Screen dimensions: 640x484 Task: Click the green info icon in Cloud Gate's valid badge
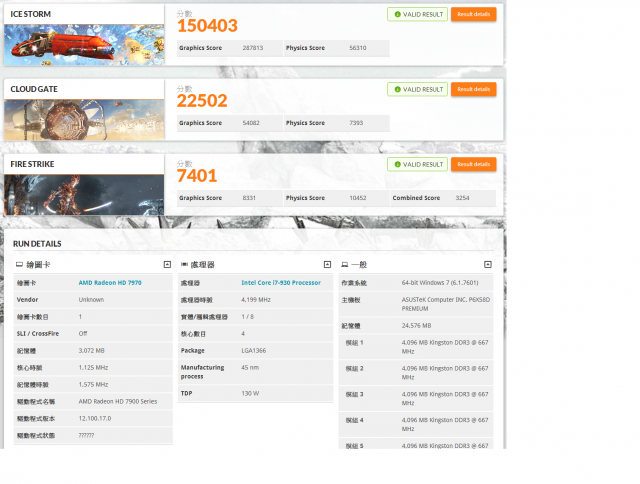[398, 89]
